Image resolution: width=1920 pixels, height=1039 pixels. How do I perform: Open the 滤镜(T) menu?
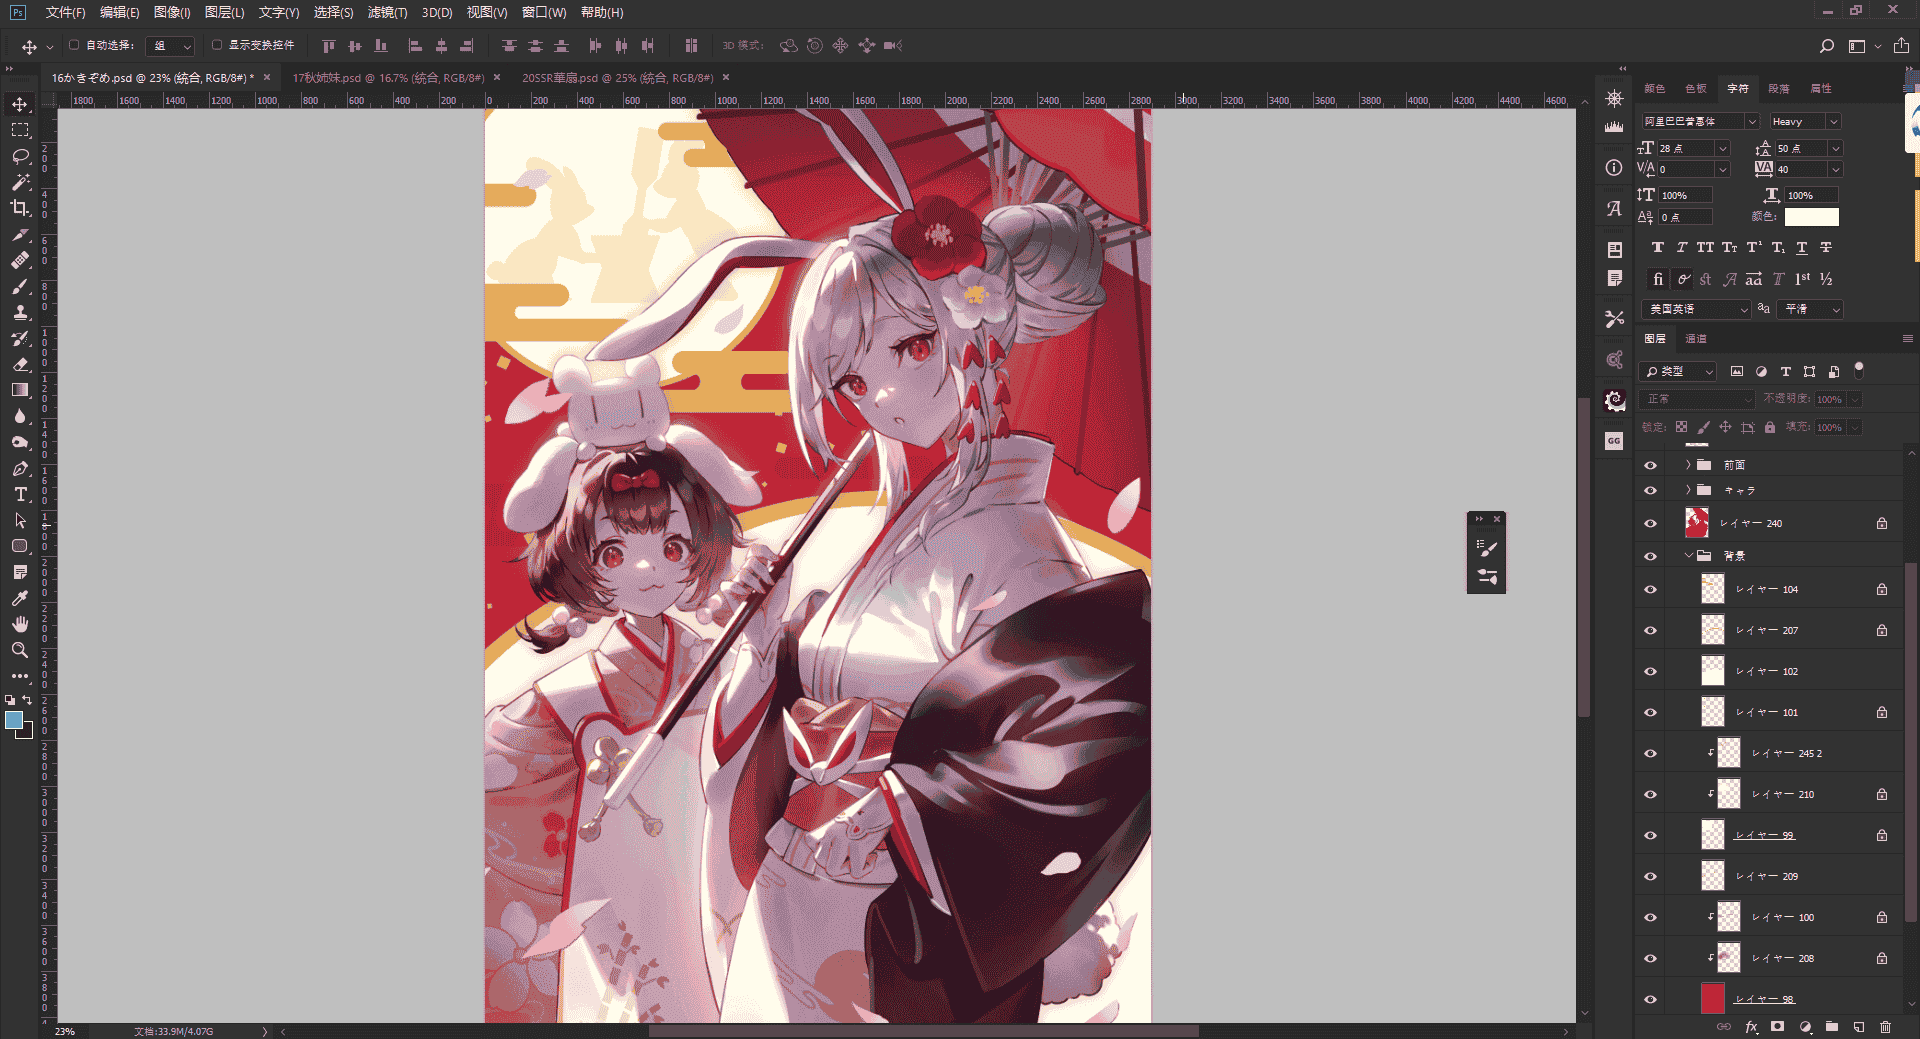(387, 12)
